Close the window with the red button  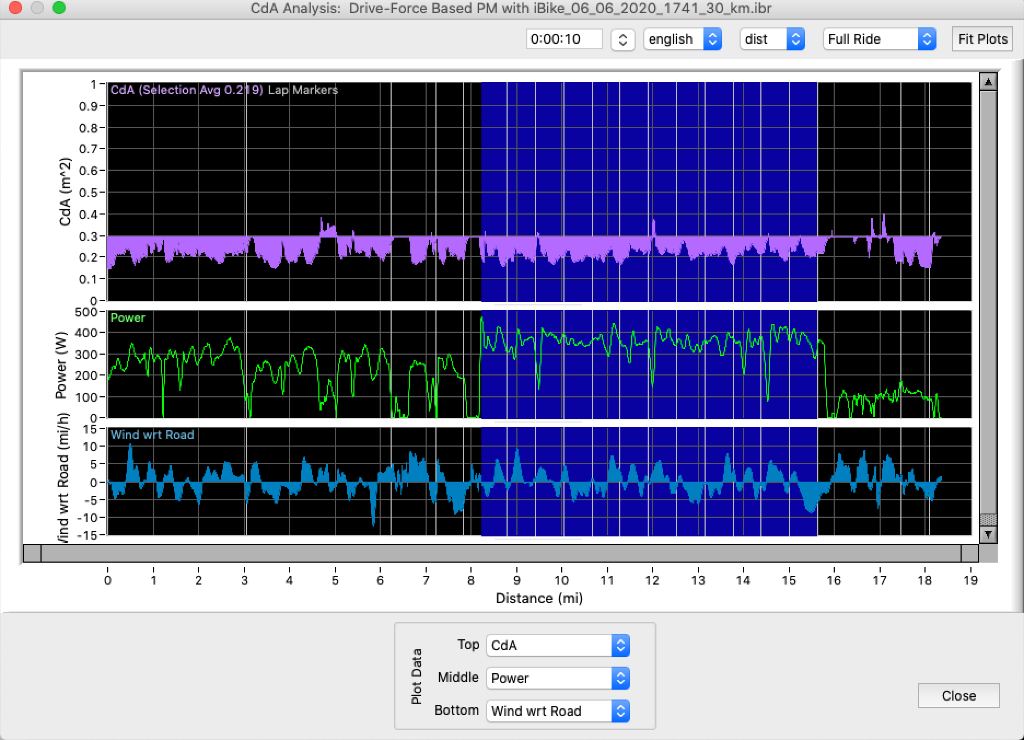tap(16, 8)
